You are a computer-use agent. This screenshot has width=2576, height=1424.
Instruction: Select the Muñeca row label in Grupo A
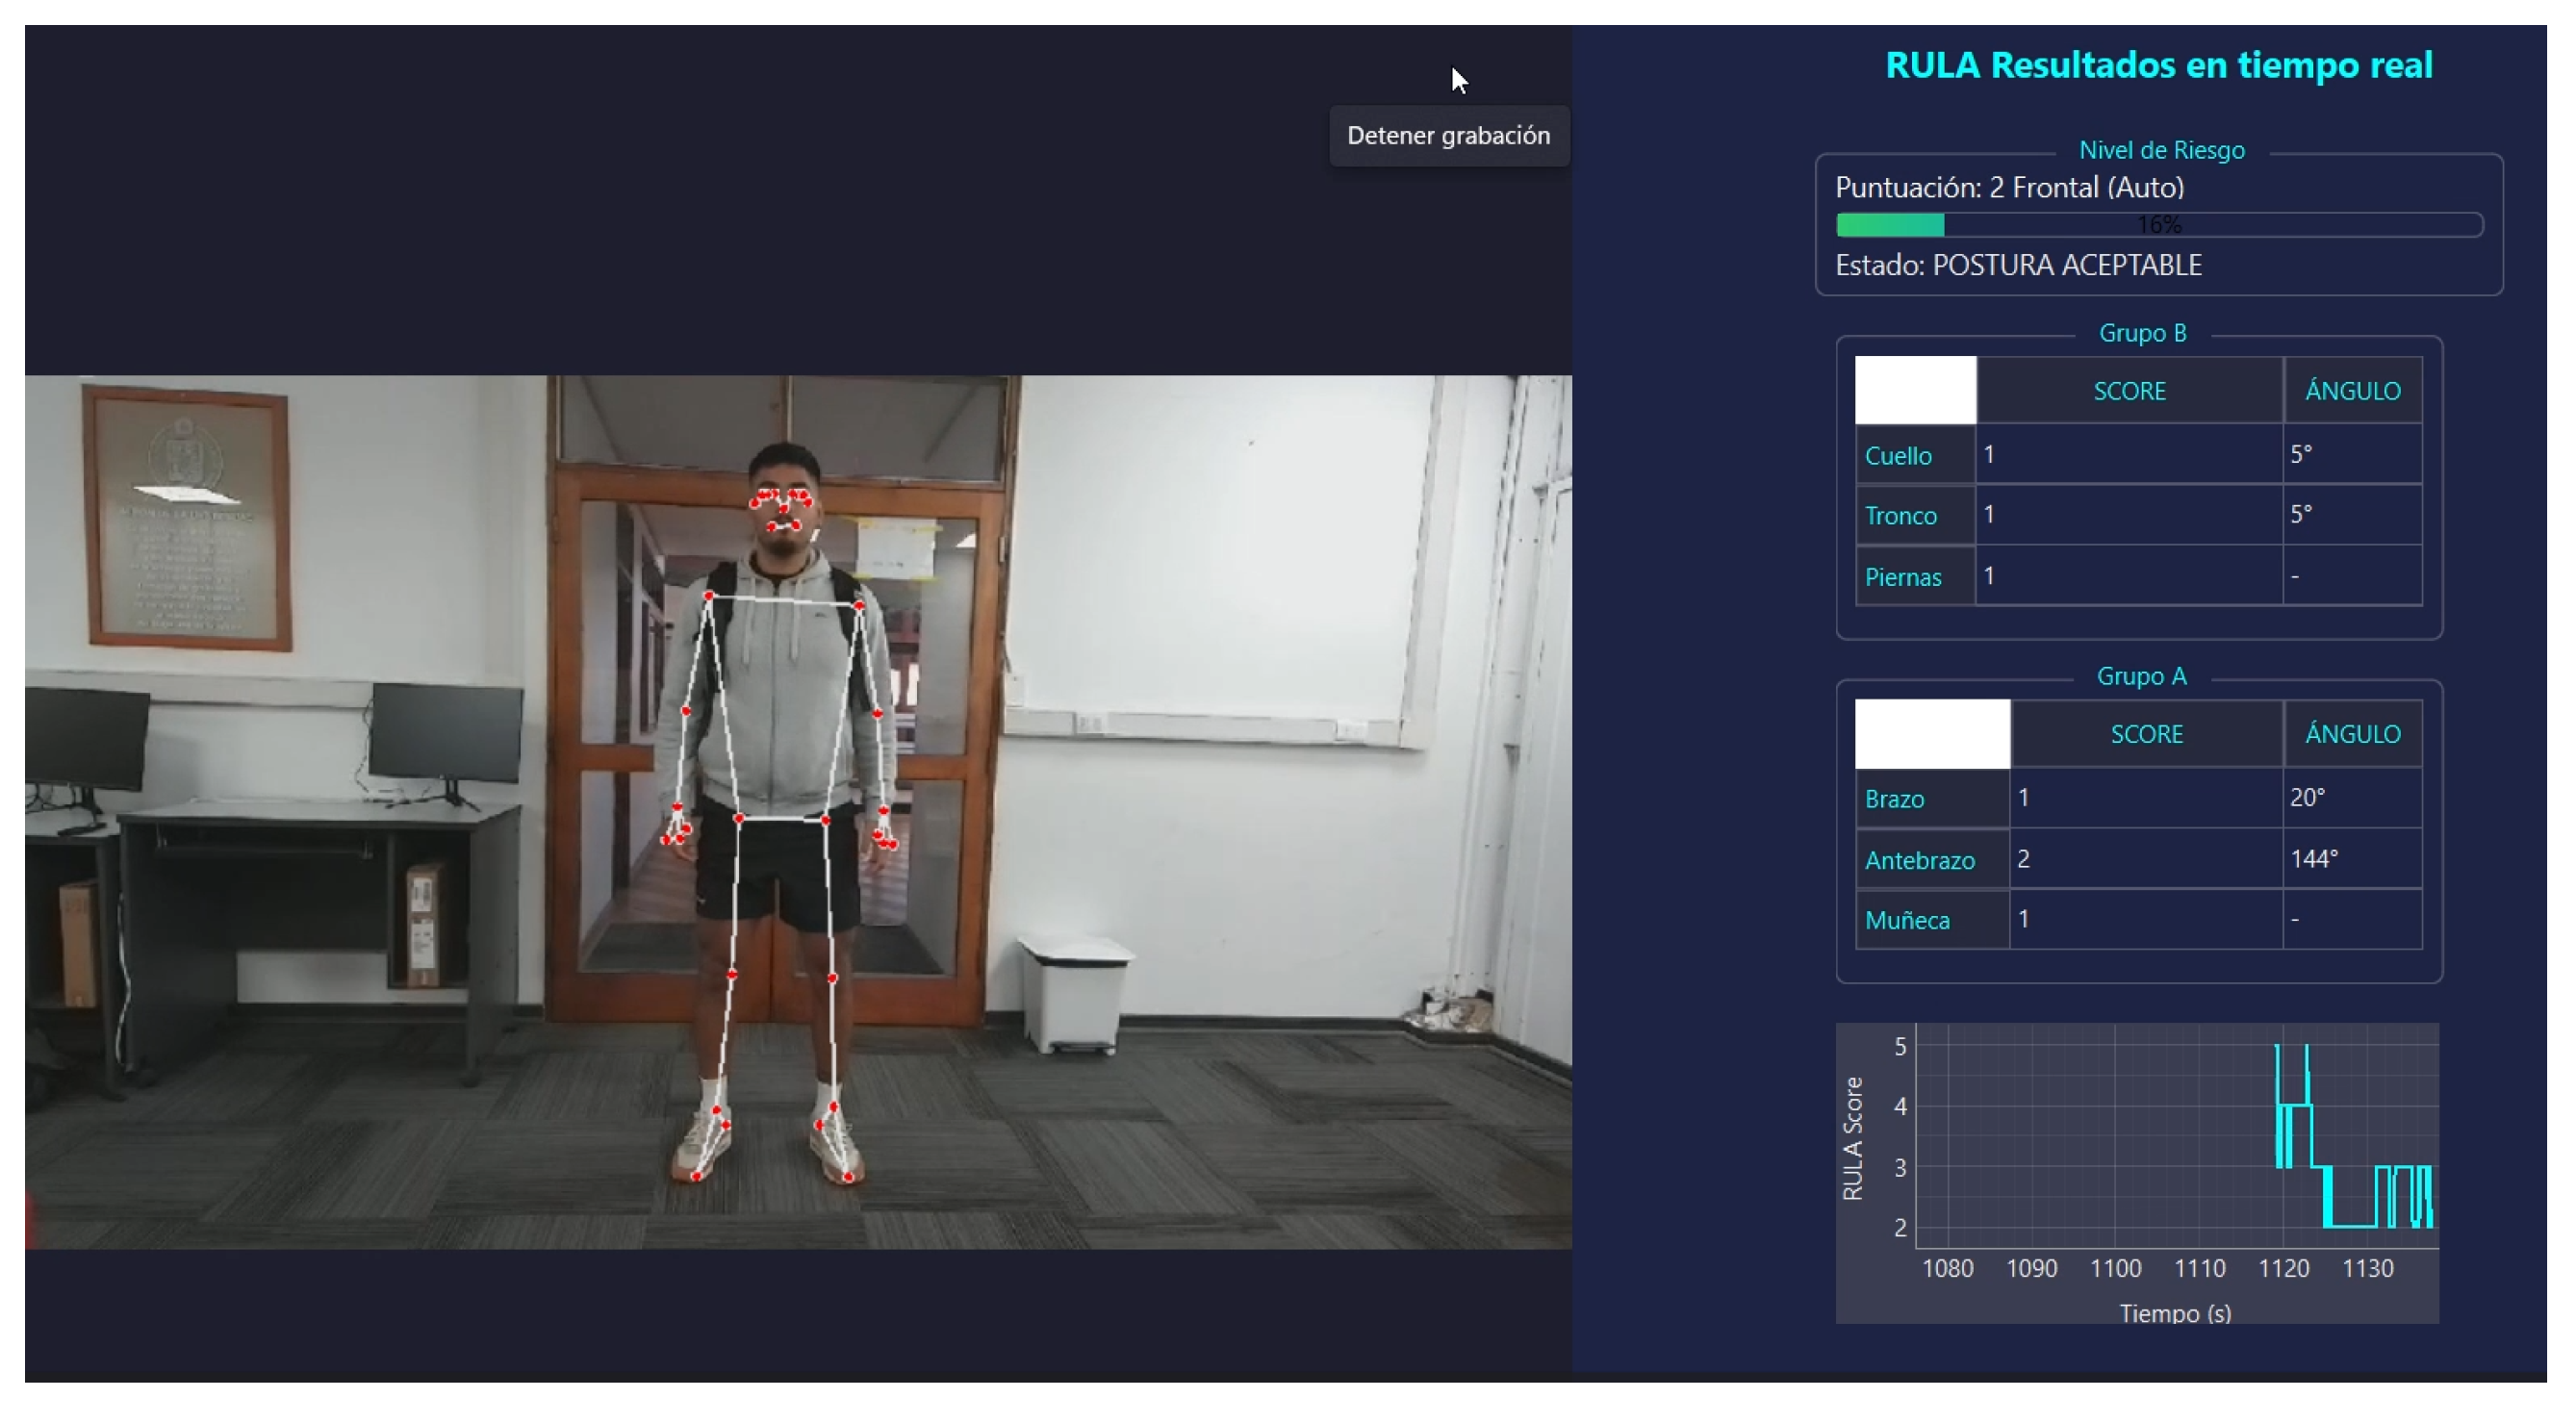1906,920
